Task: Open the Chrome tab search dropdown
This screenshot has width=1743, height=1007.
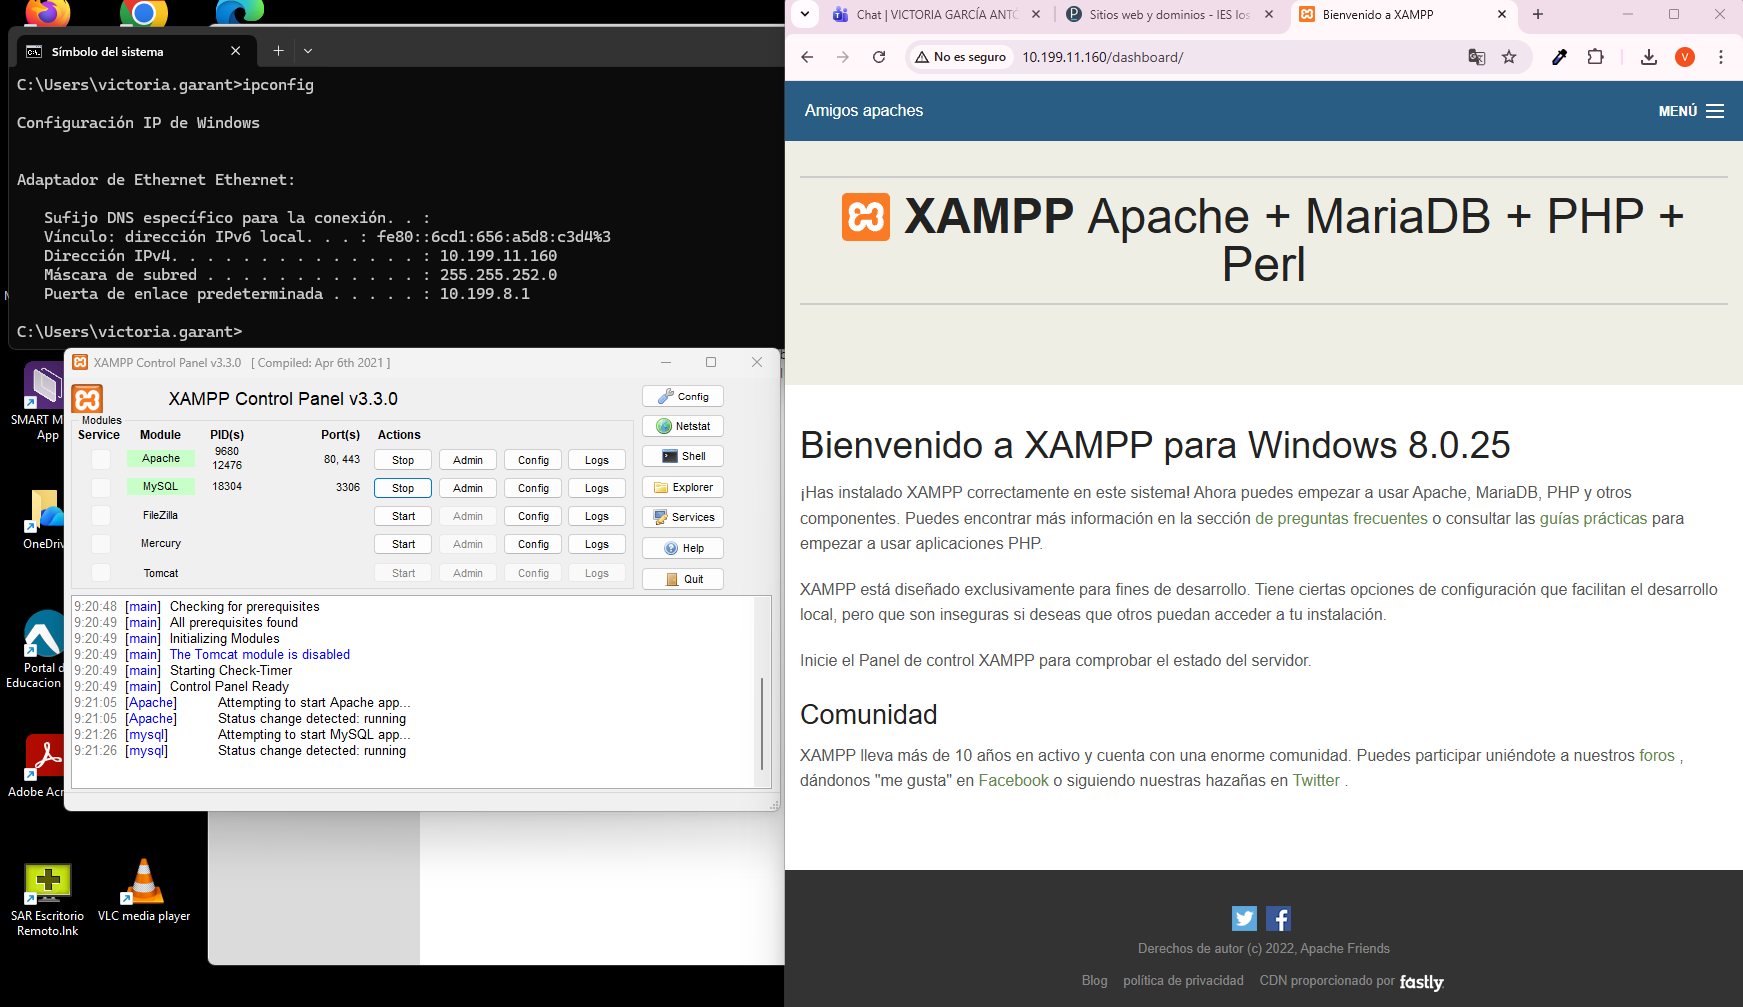Action: 805,14
